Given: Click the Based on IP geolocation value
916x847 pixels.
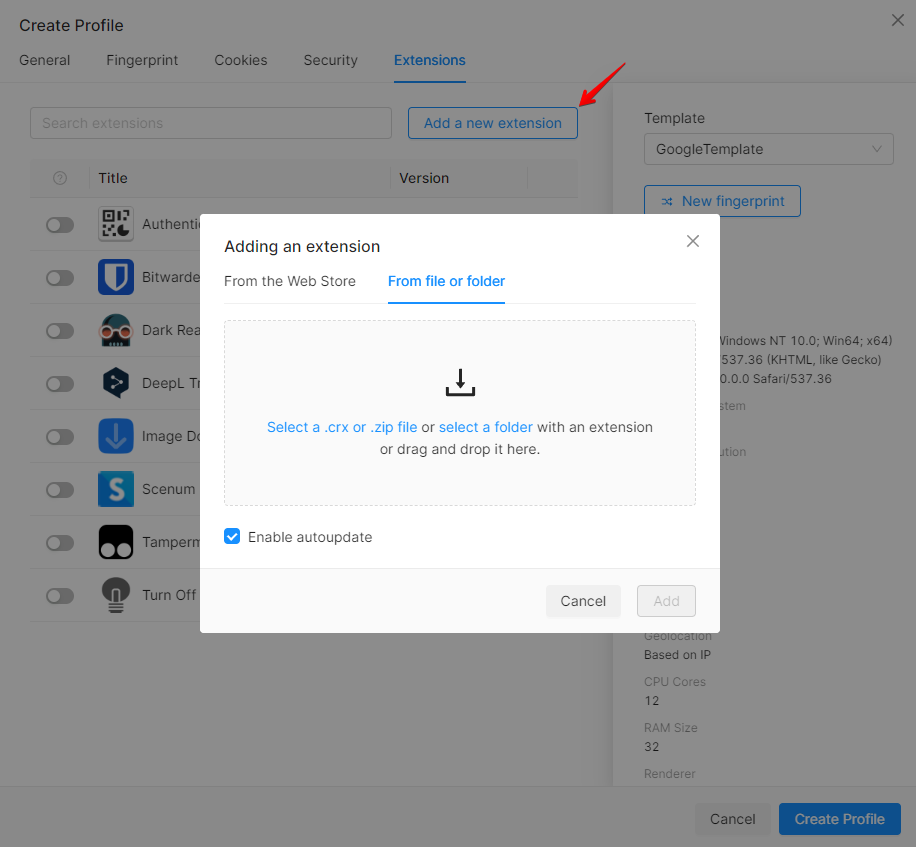Looking at the screenshot, I should [677, 655].
